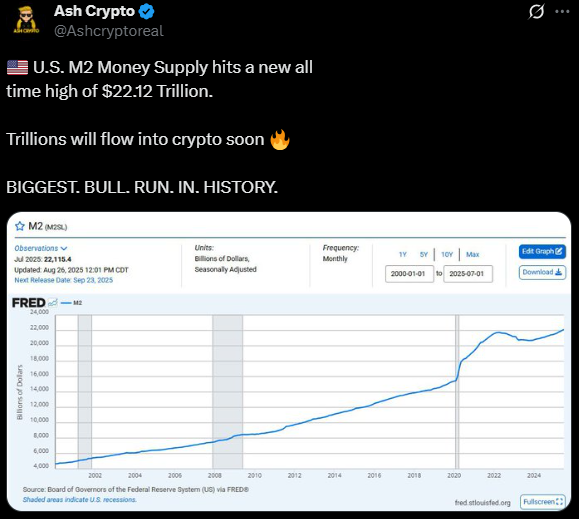
Task: Click the US flag emoji
Action: tap(17, 68)
